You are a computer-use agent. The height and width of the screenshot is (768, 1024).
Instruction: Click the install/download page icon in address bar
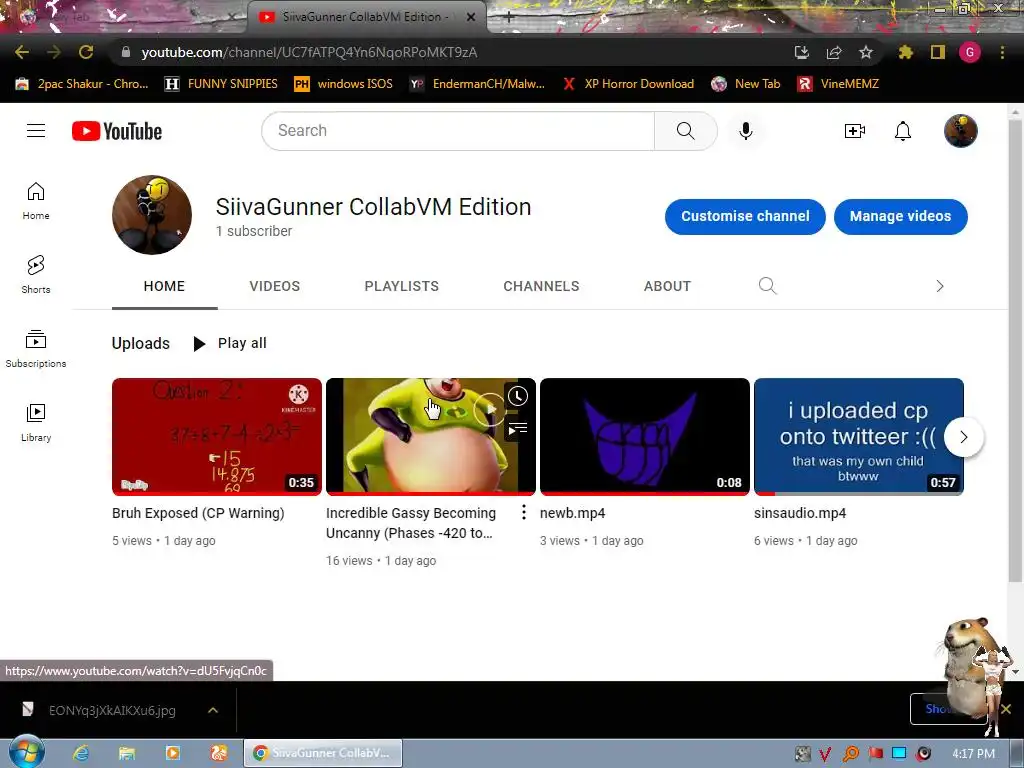point(801,52)
